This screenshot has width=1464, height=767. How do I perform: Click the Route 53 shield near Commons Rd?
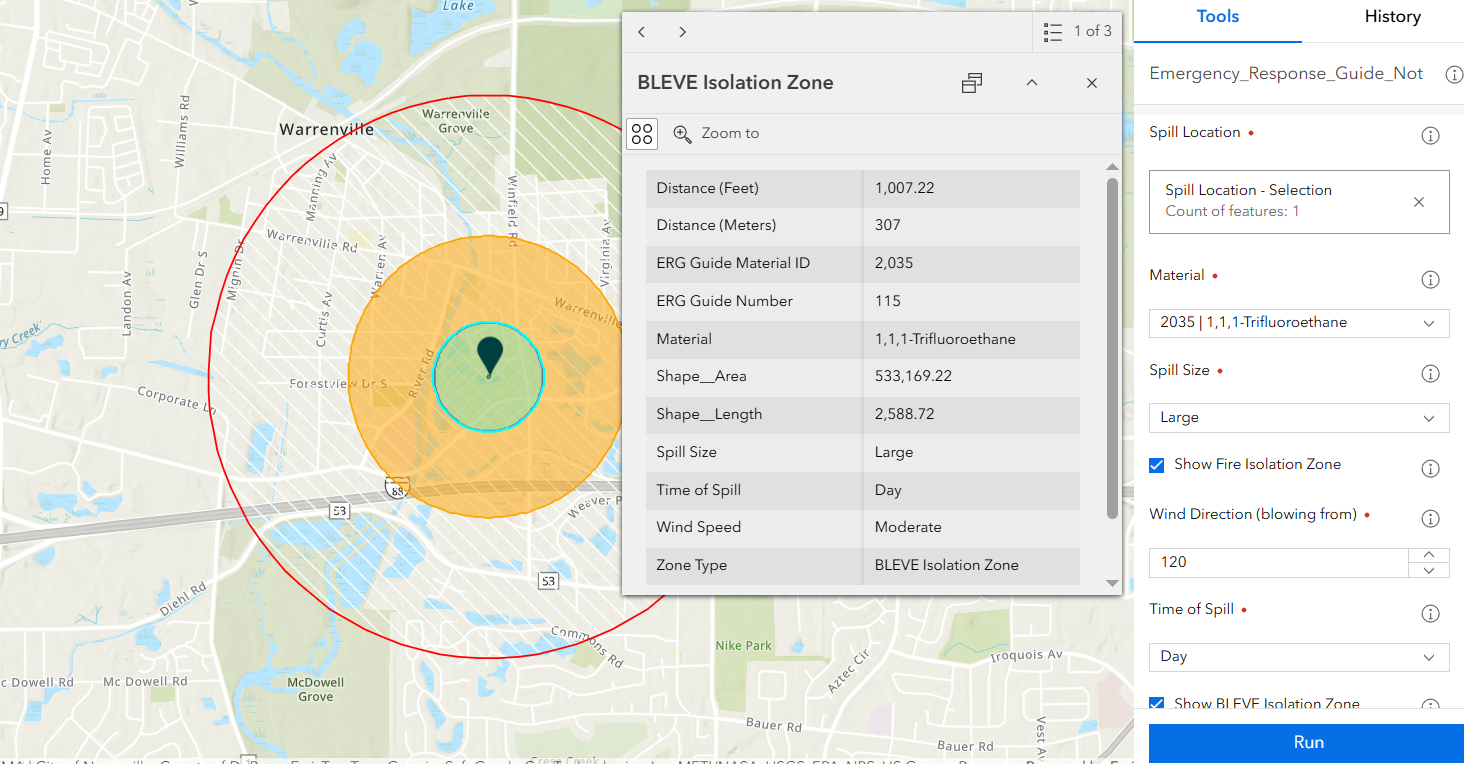pos(547,581)
